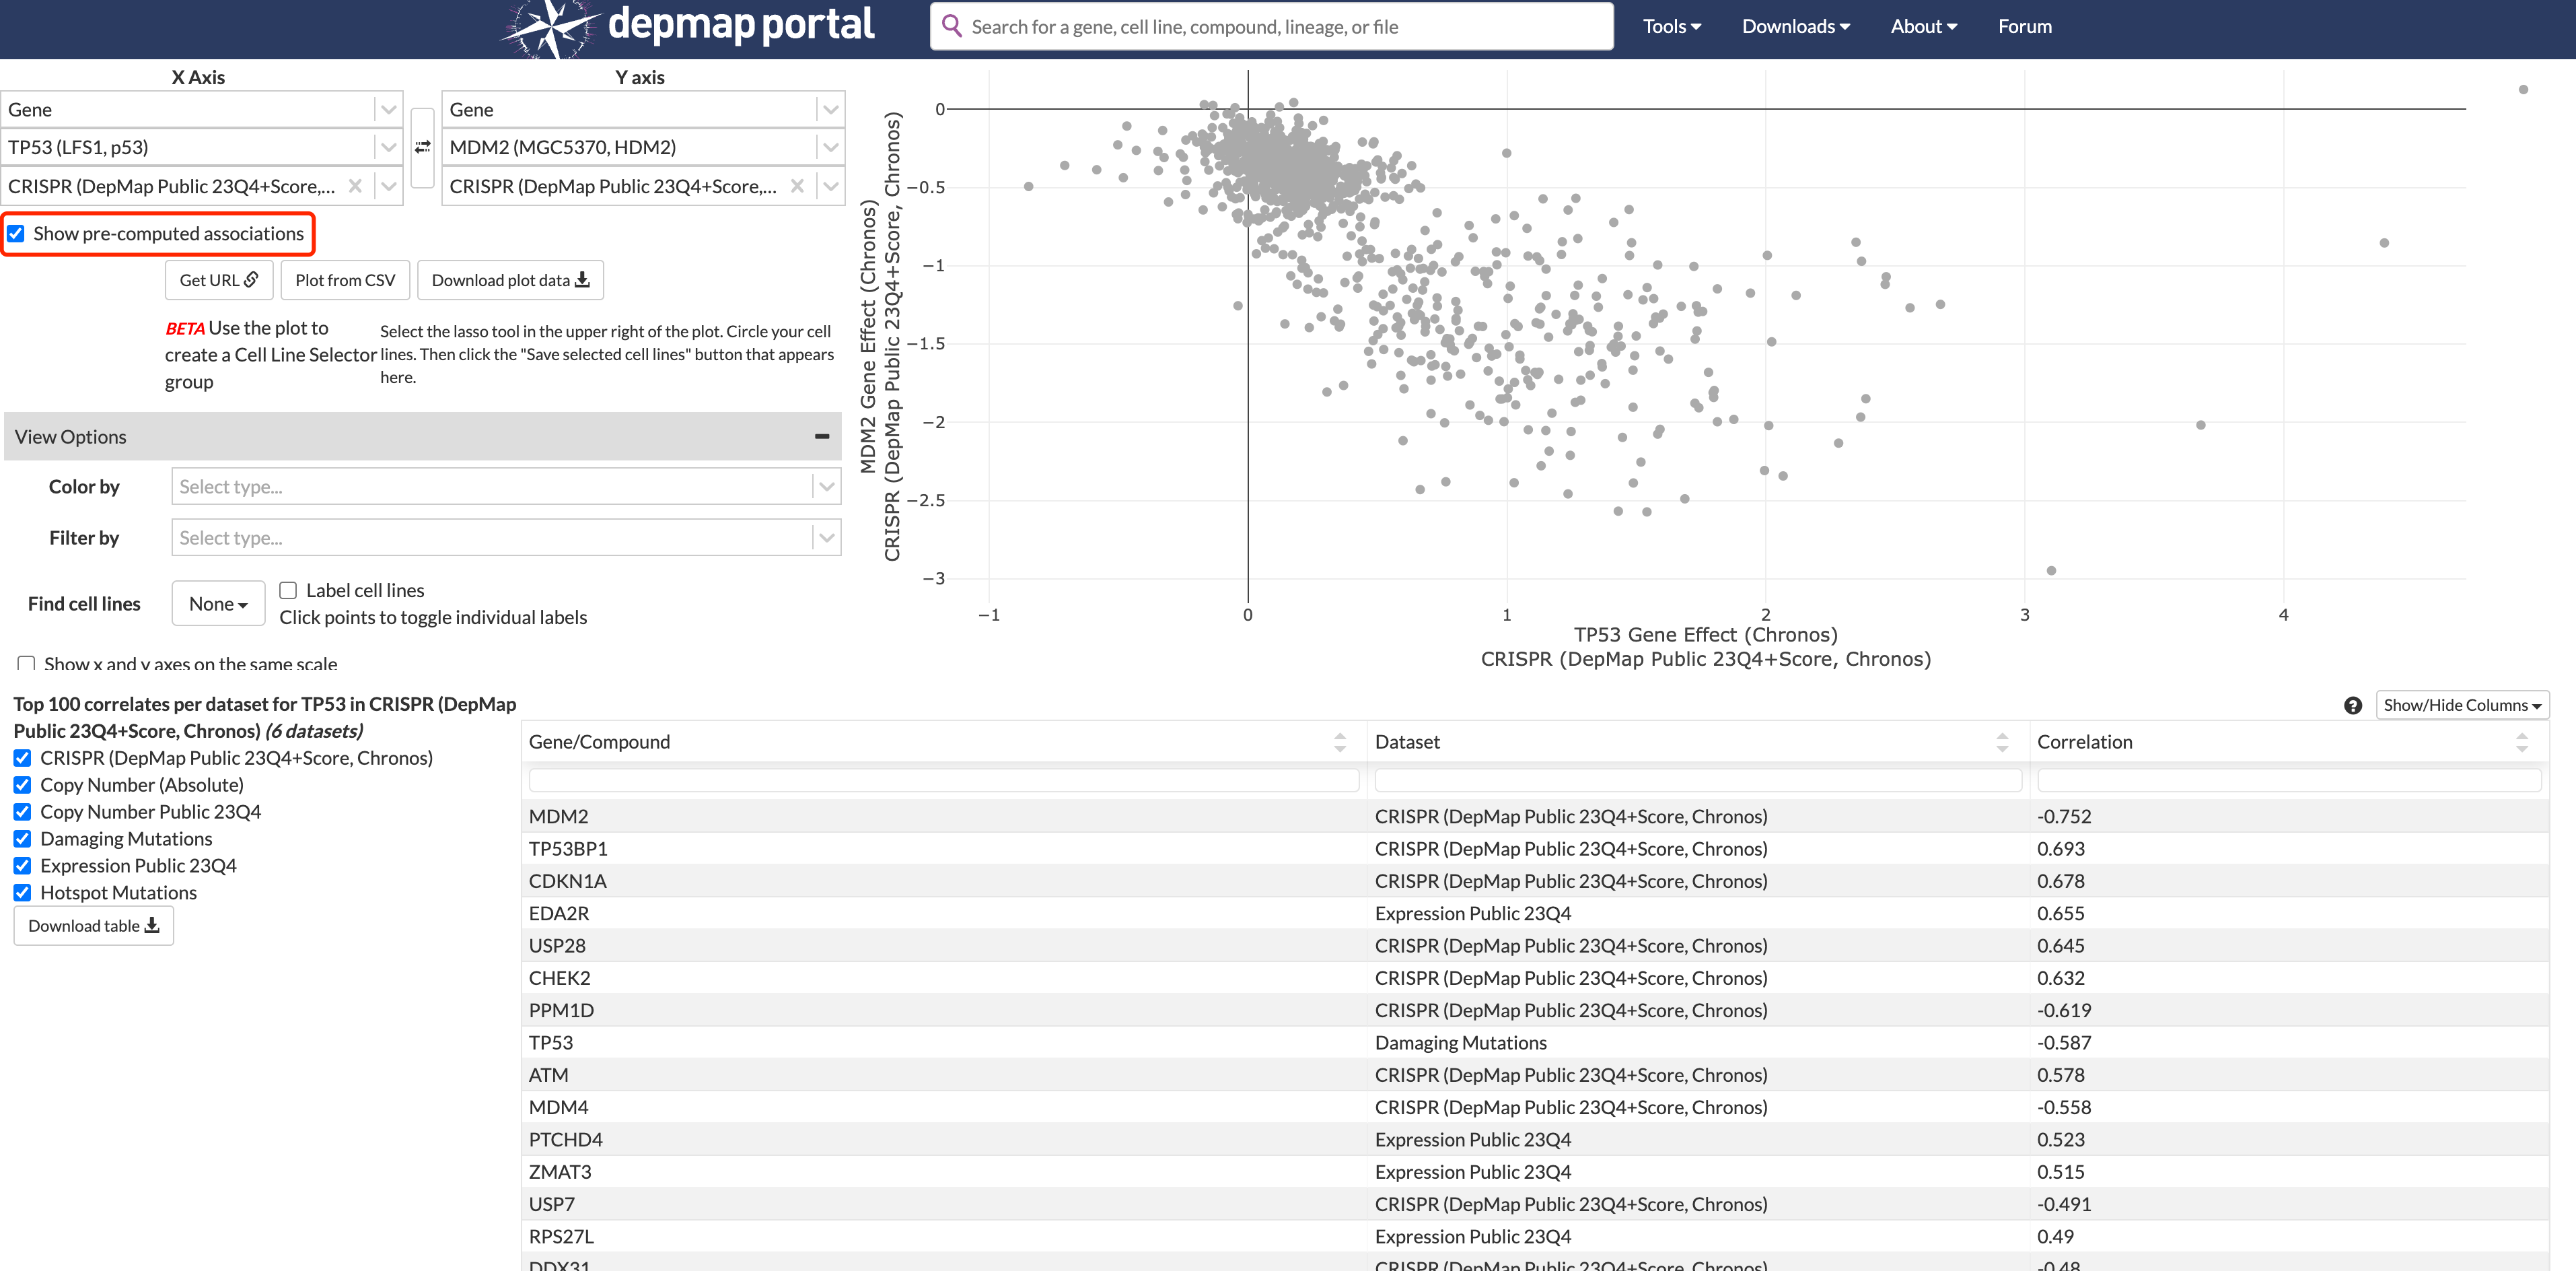Image resolution: width=2576 pixels, height=1271 pixels.
Task: Sort table by Gene/Compound column arrows
Action: pyautogui.click(x=1340, y=742)
